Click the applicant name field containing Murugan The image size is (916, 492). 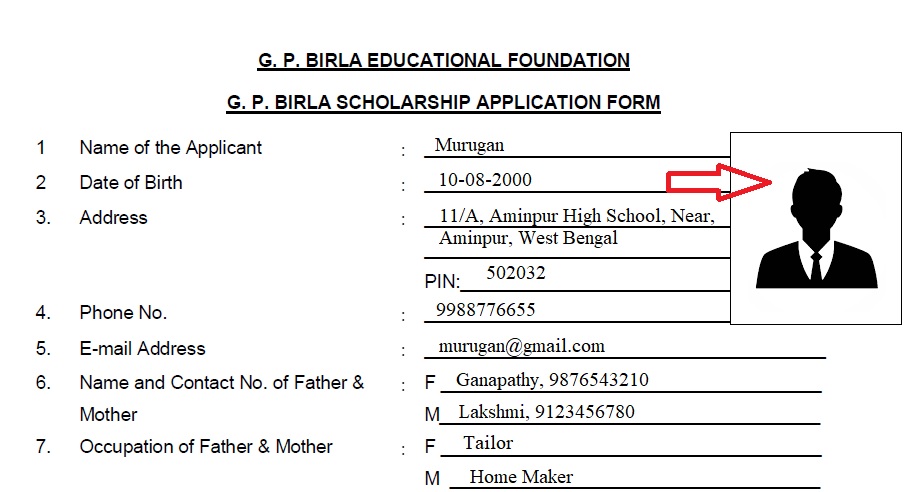coord(470,146)
